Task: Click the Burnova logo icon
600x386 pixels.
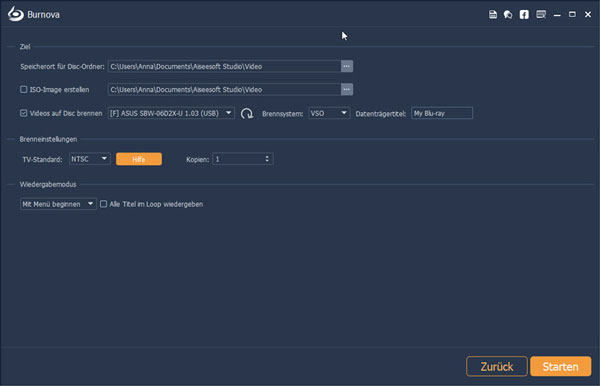Action: [16, 14]
